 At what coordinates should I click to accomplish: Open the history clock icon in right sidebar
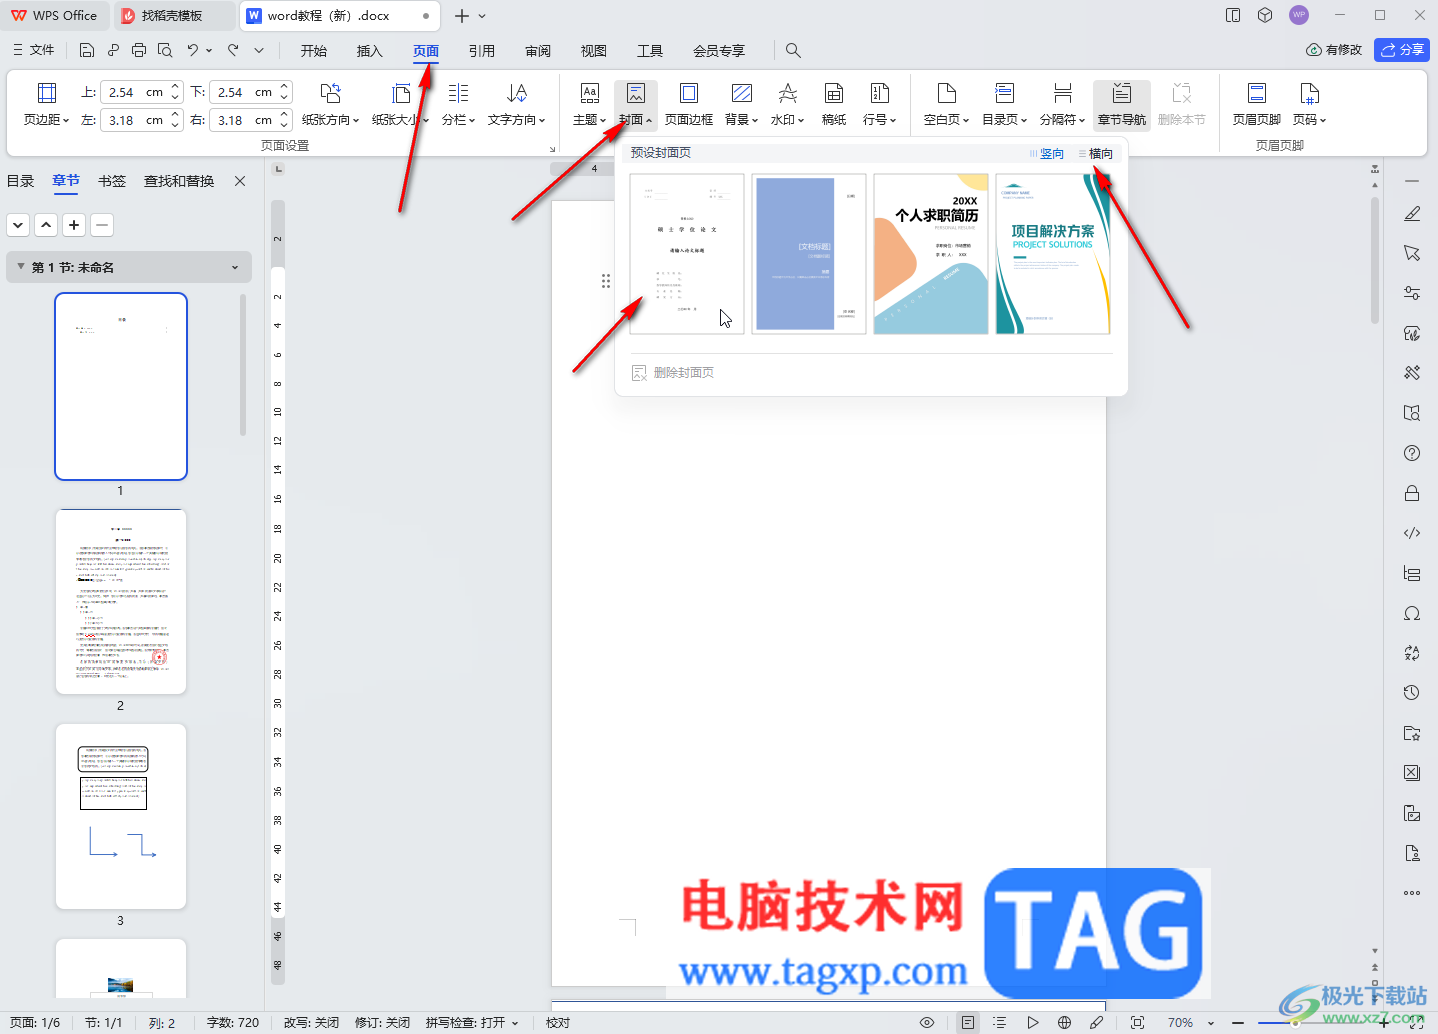pyautogui.click(x=1412, y=692)
